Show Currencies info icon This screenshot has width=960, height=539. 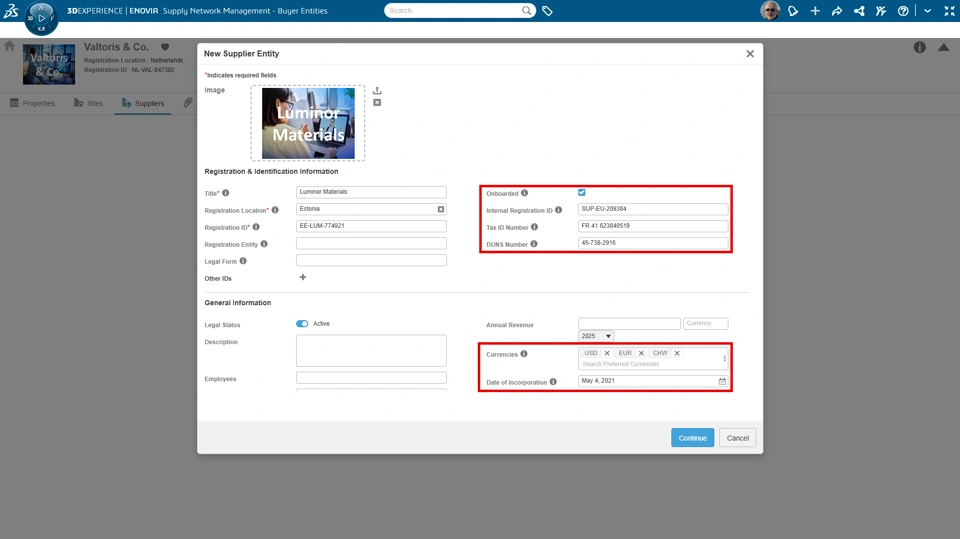tap(524, 354)
